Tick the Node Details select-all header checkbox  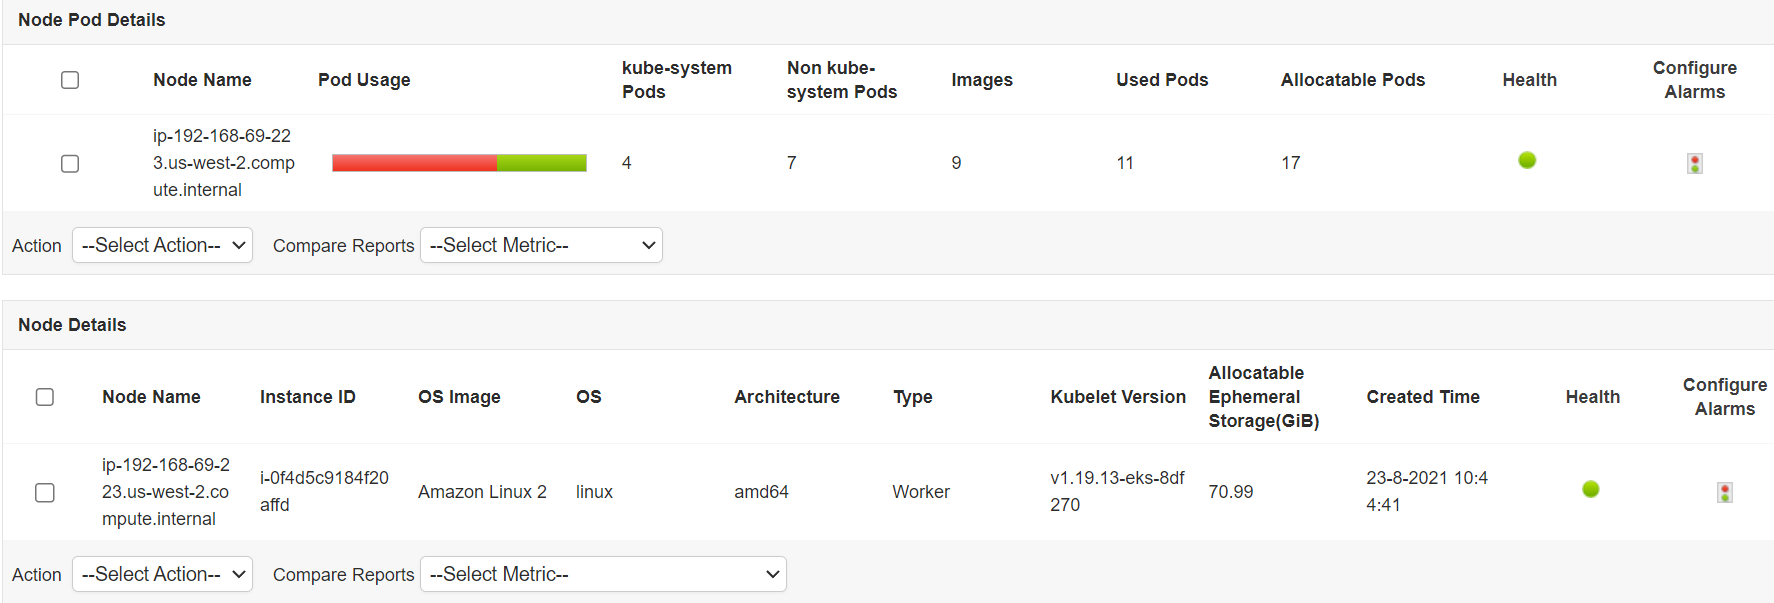[x=45, y=397]
